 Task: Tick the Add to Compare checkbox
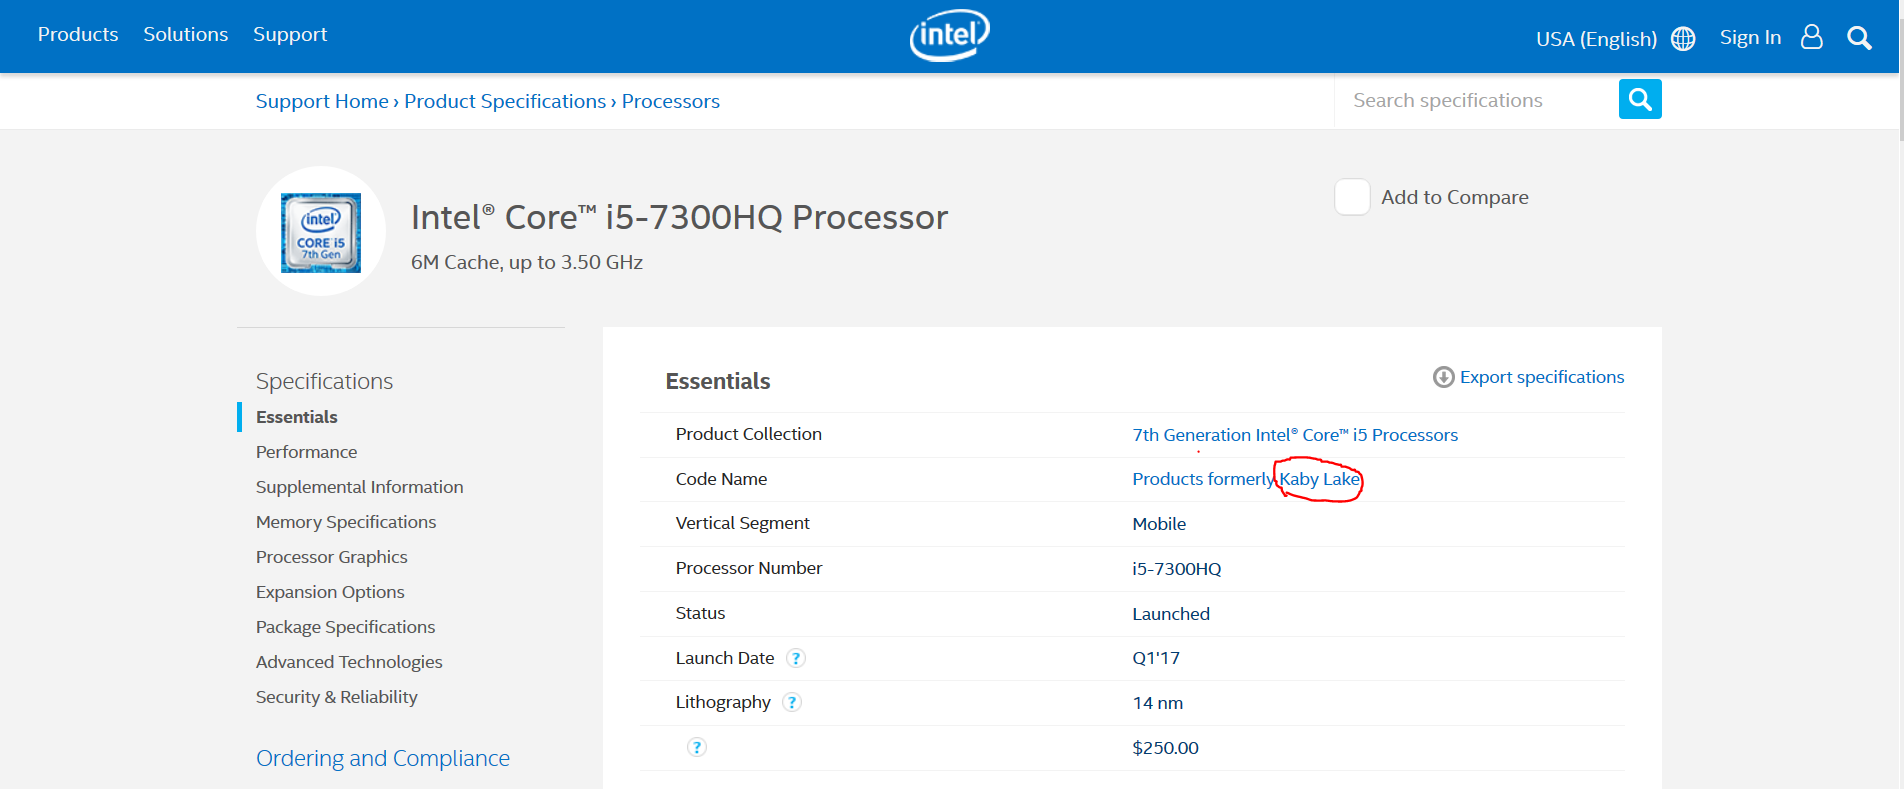click(1352, 197)
